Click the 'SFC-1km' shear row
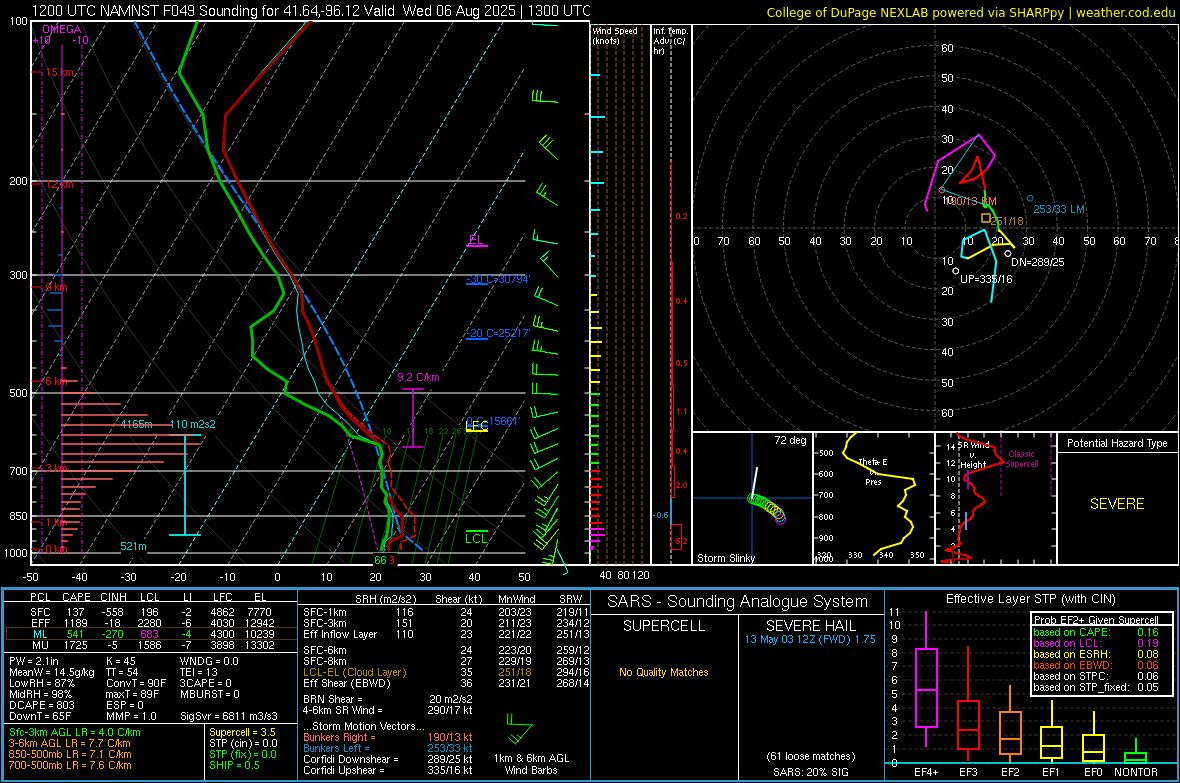 [x=444, y=612]
